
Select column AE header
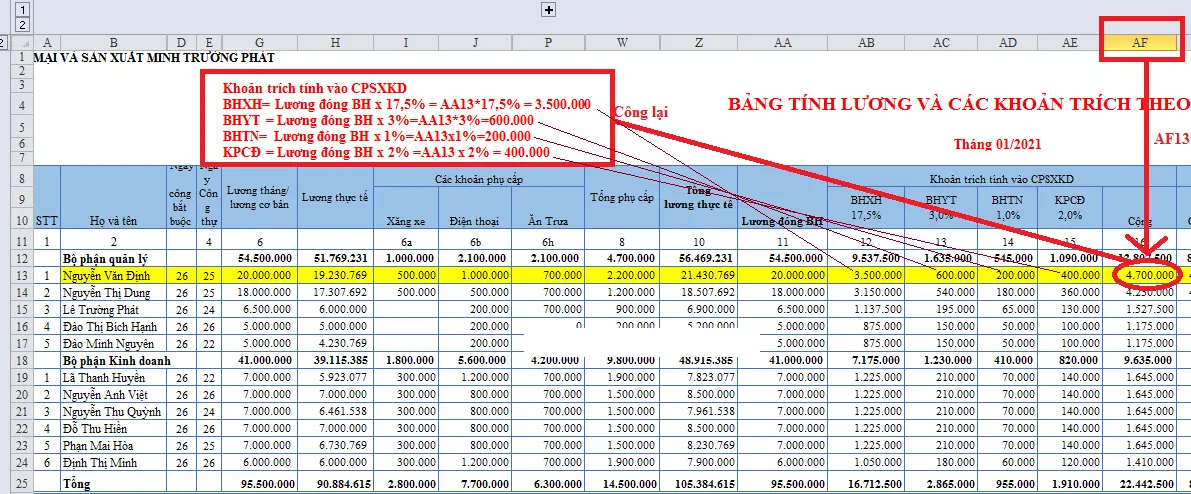1069,43
